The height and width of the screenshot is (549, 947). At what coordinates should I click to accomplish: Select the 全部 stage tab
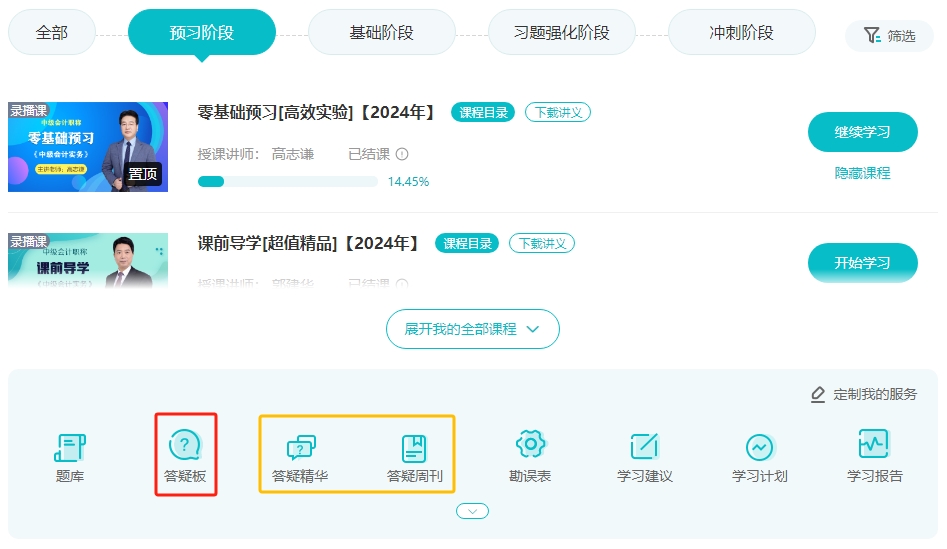[x=52, y=33]
